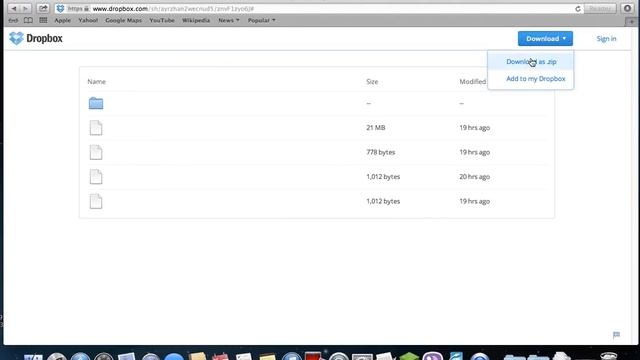The width and height of the screenshot is (640, 360).
Task: Click the 778 bytes size value
Action: coord(380,152)
